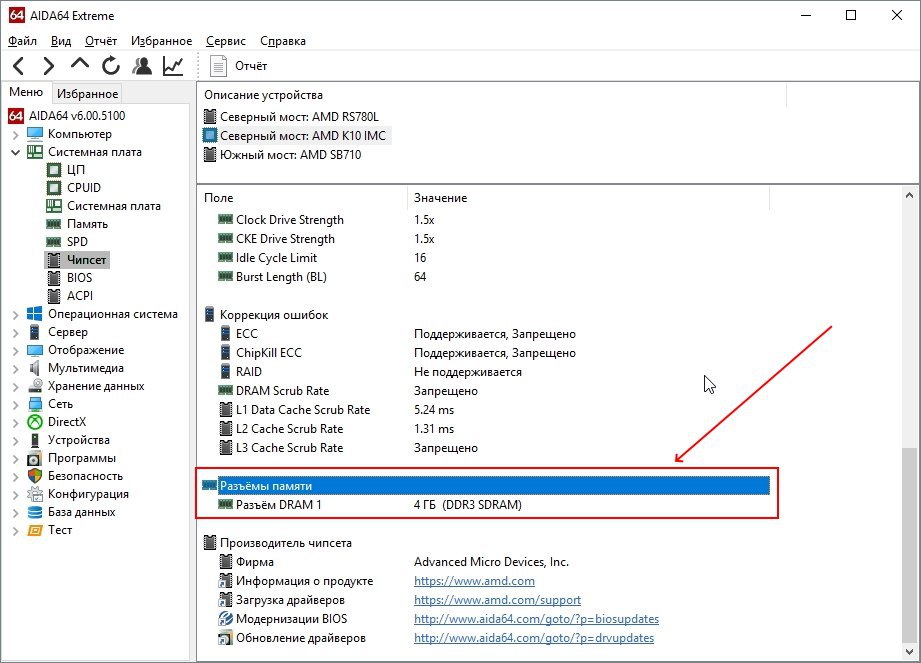Open Системная плата sub-item in tree

(113, 206)
